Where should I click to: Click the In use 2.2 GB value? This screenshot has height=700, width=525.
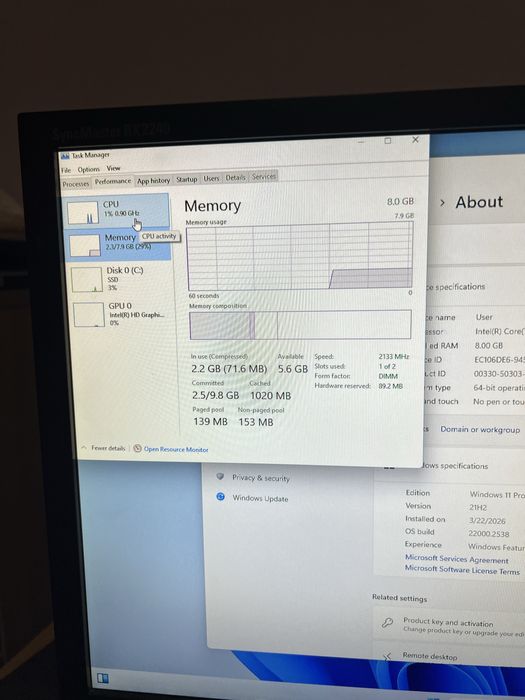point(229,369)
